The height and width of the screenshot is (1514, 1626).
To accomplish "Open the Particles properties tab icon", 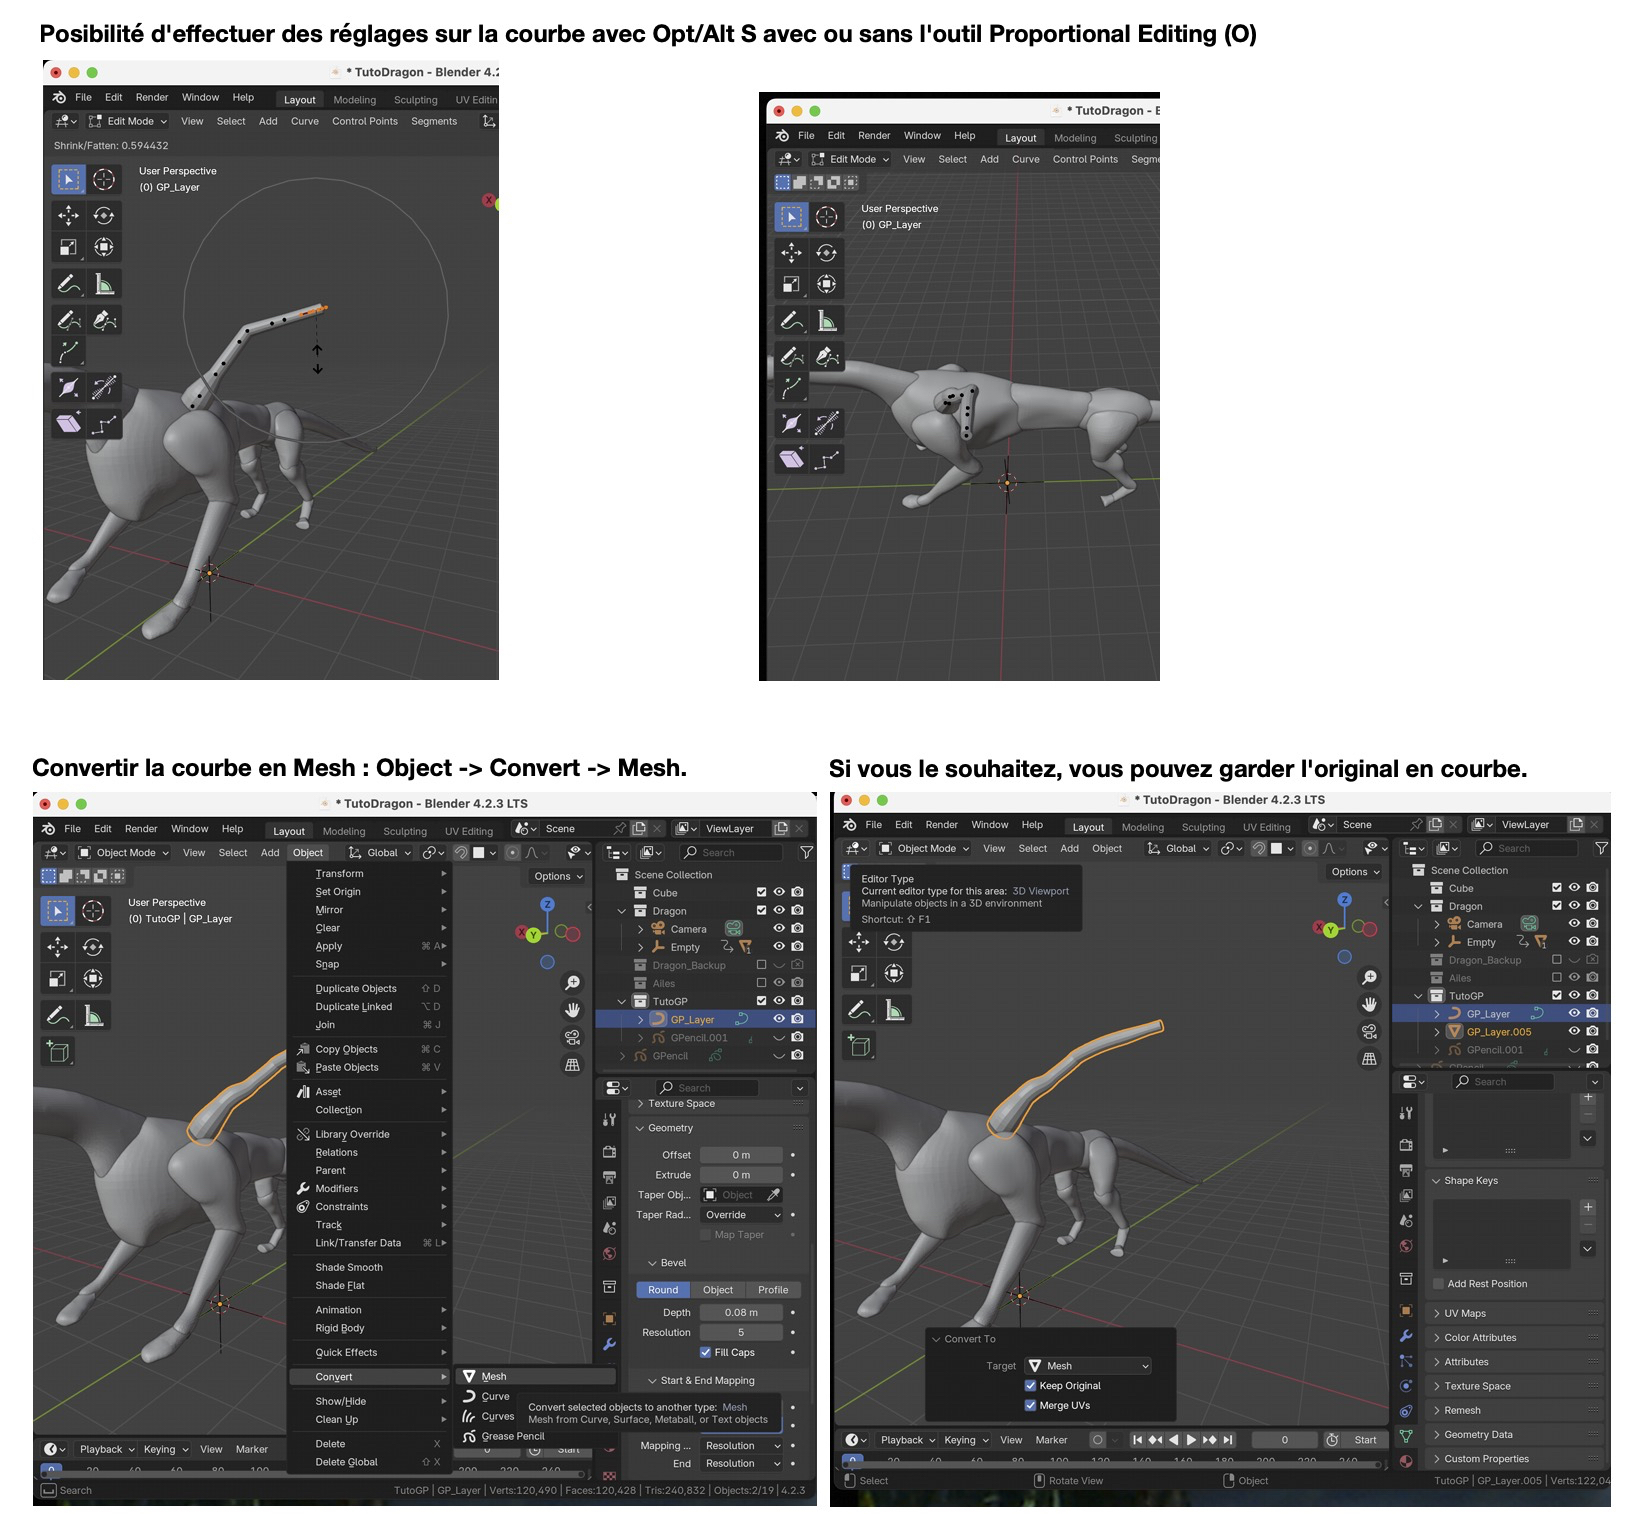I will pos(1406,1361).
